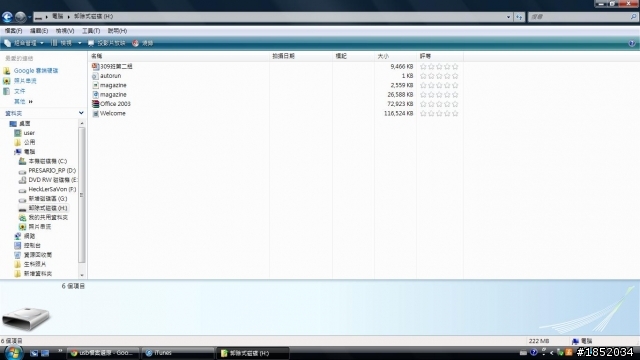Select the user folder in the tree

[24, 133]
